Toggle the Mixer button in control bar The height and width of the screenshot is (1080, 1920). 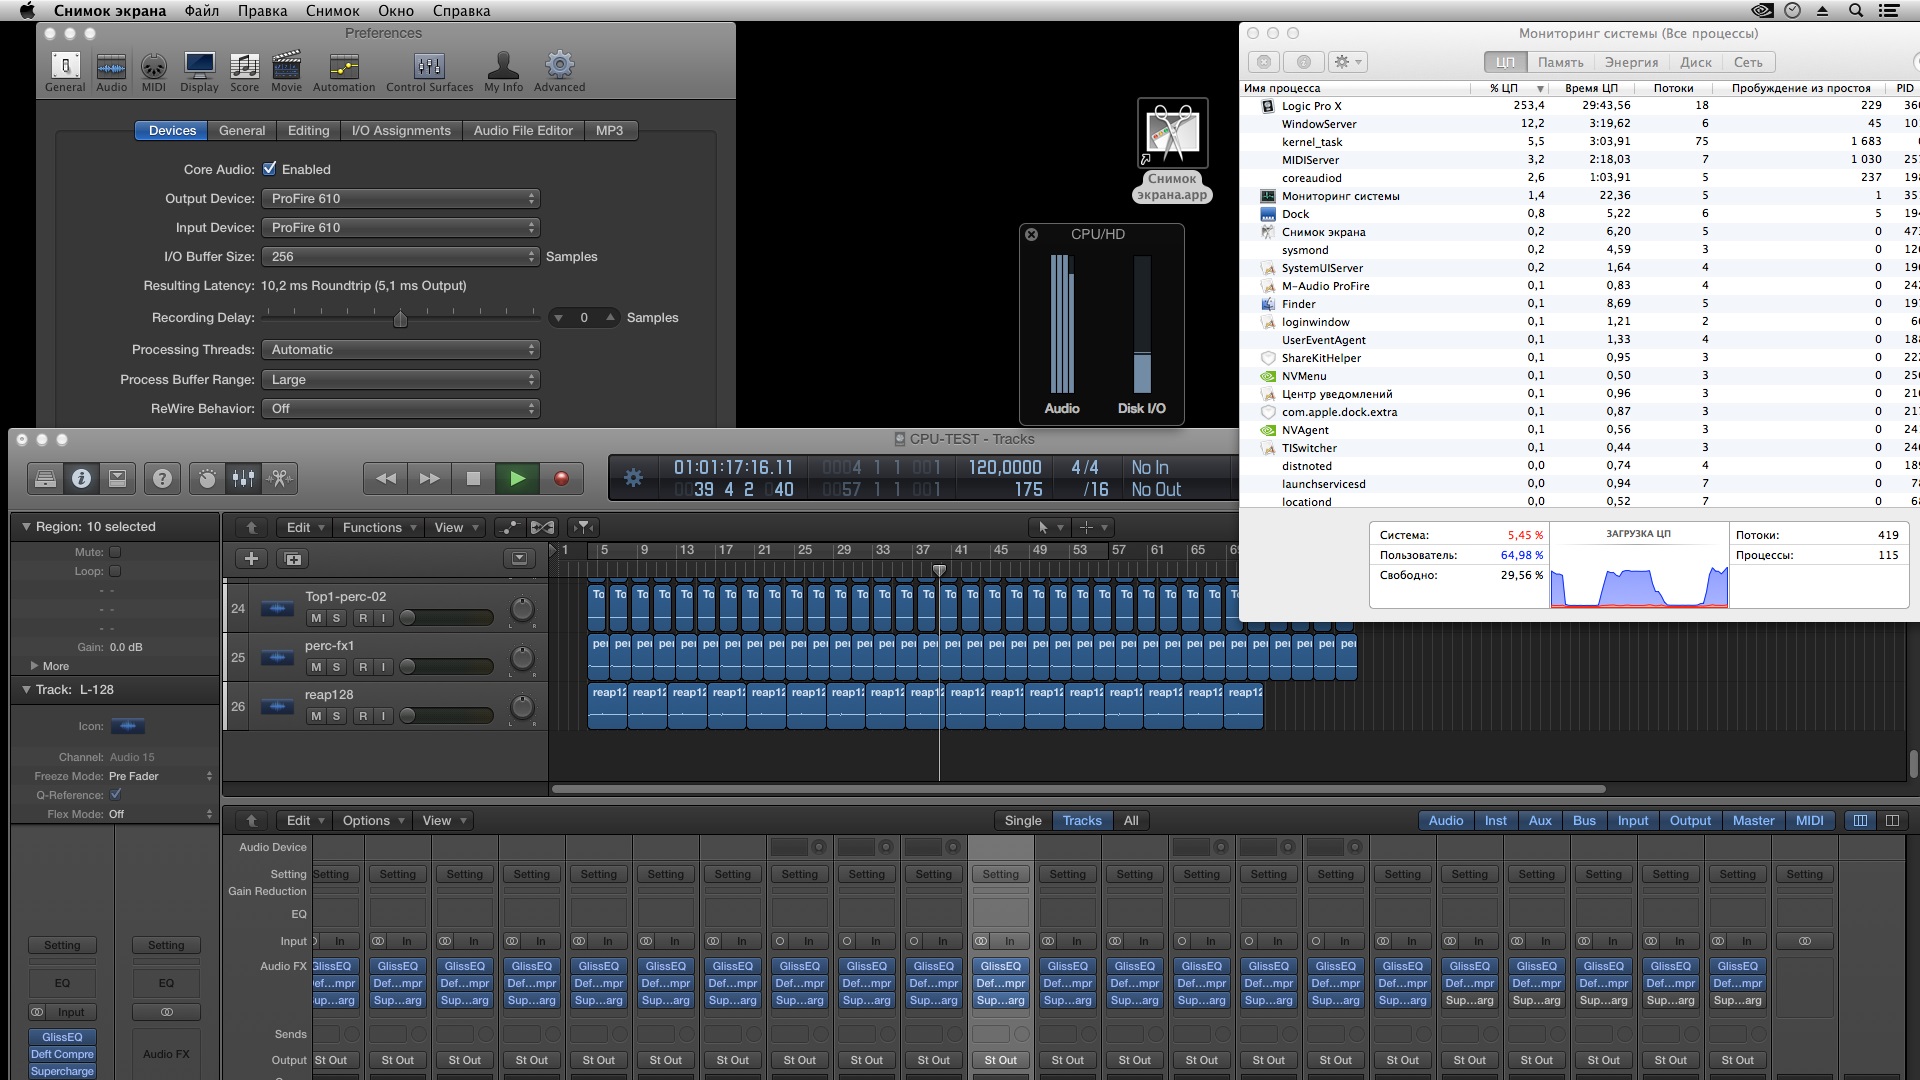243,479
